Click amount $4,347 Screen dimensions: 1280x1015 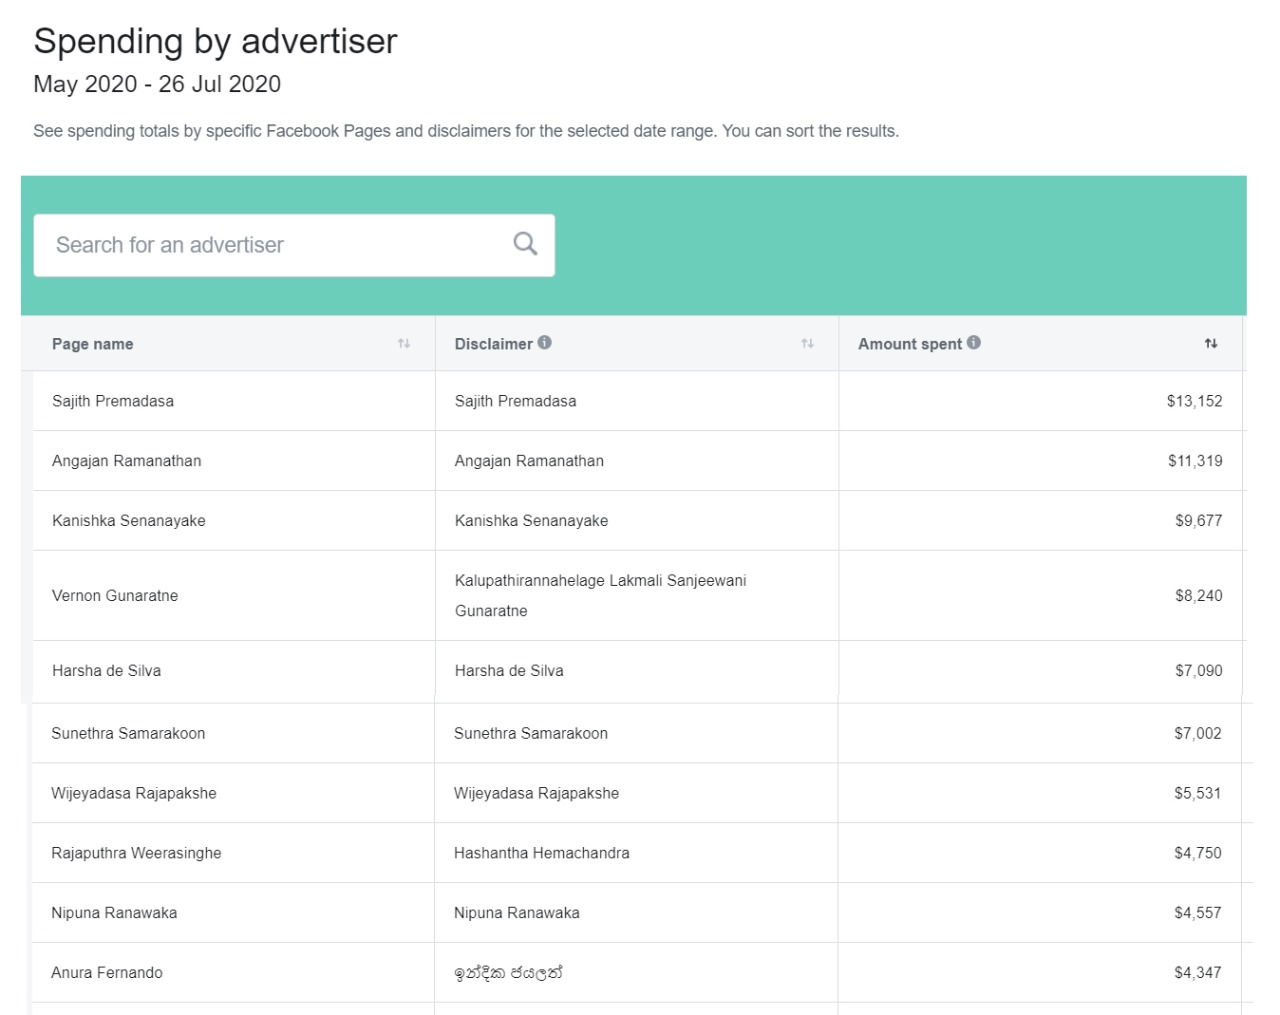1198,973
